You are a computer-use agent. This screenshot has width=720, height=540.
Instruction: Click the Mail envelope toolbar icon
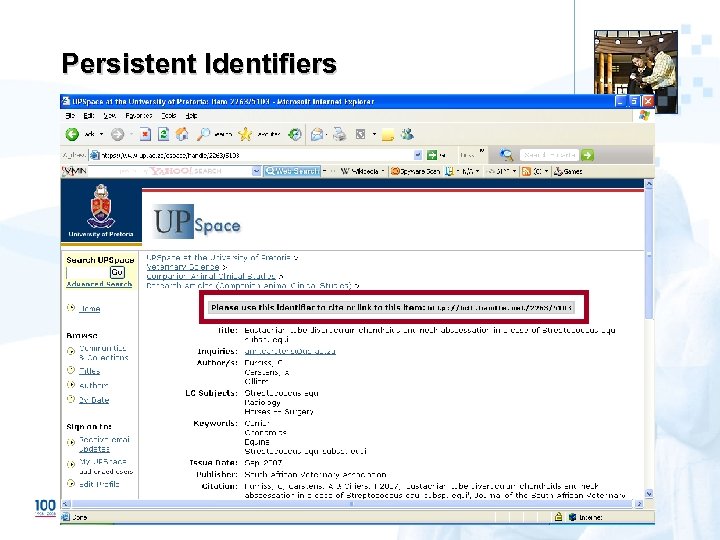click(317, 134)
